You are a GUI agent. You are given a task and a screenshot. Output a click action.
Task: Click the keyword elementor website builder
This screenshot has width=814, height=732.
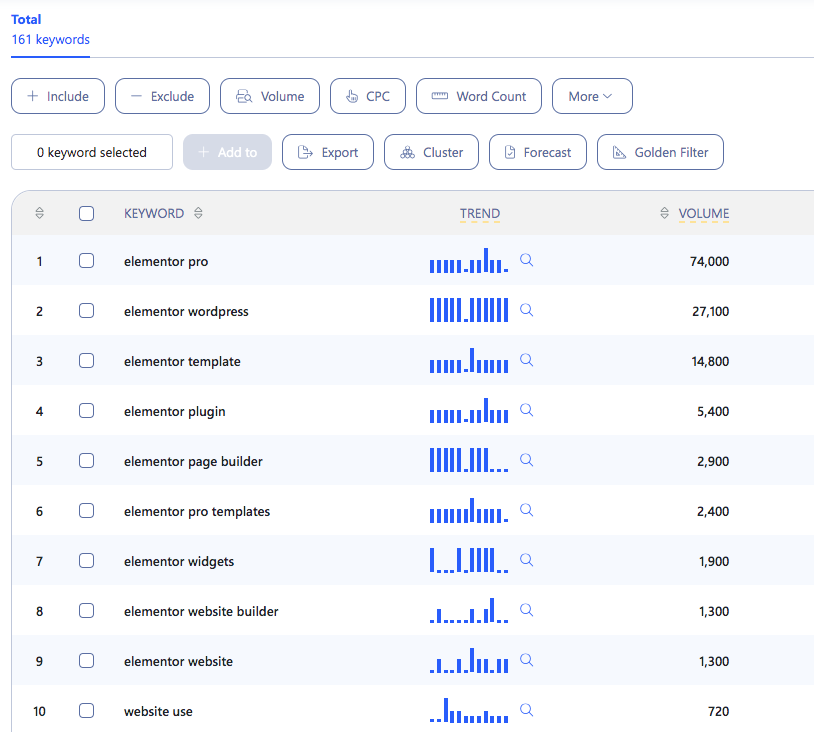click(x=201, y=612)
